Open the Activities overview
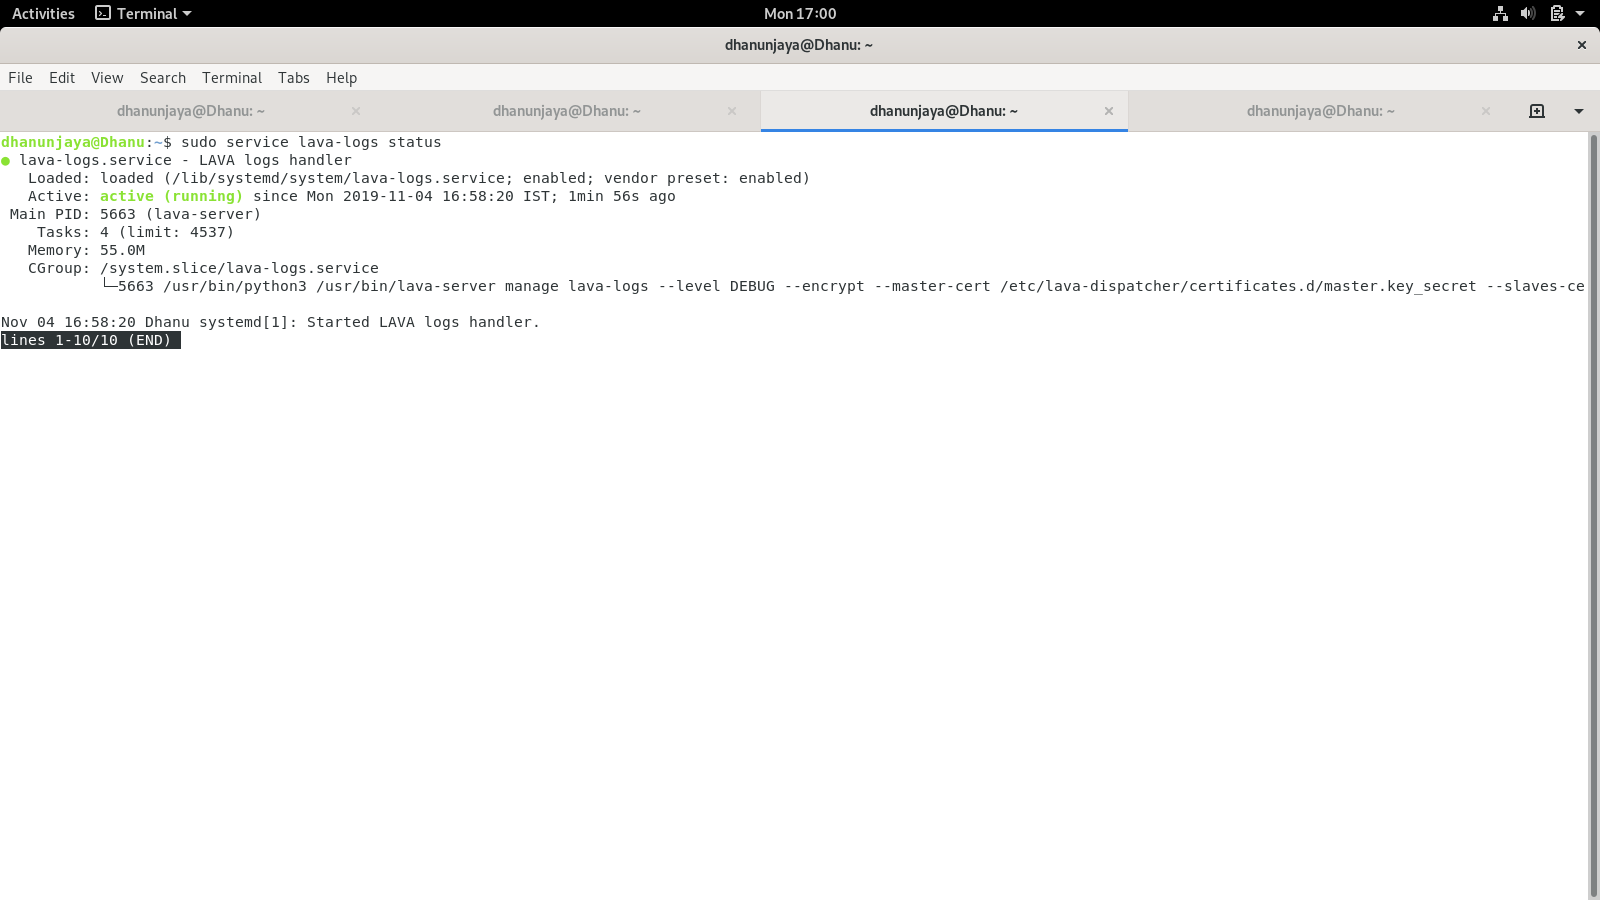Image resolution: width=1600 pixels, height=900 pixels. (x=43, y=13)
